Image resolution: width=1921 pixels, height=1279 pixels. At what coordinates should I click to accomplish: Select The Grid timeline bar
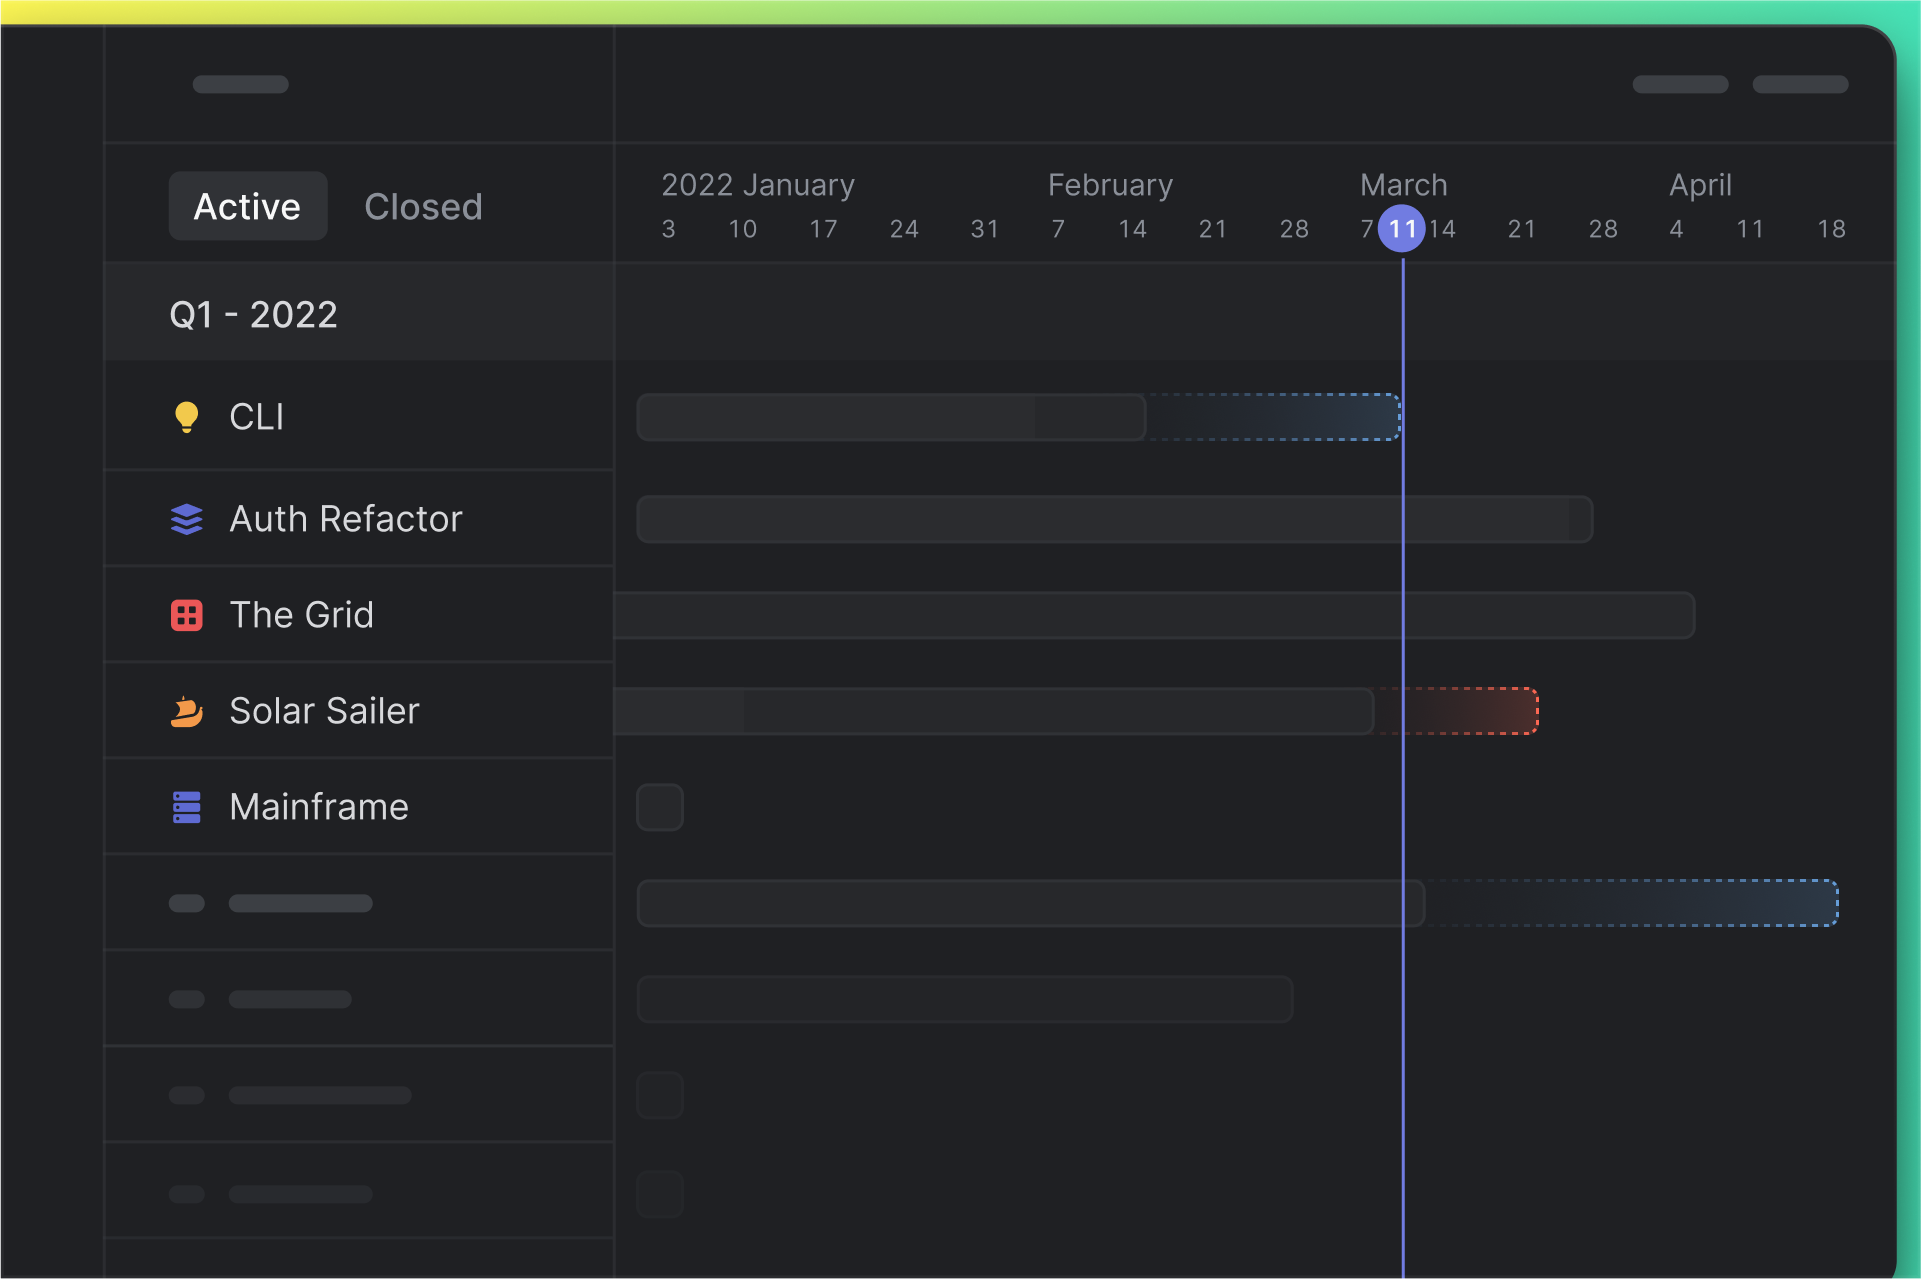coord(1154,615)
